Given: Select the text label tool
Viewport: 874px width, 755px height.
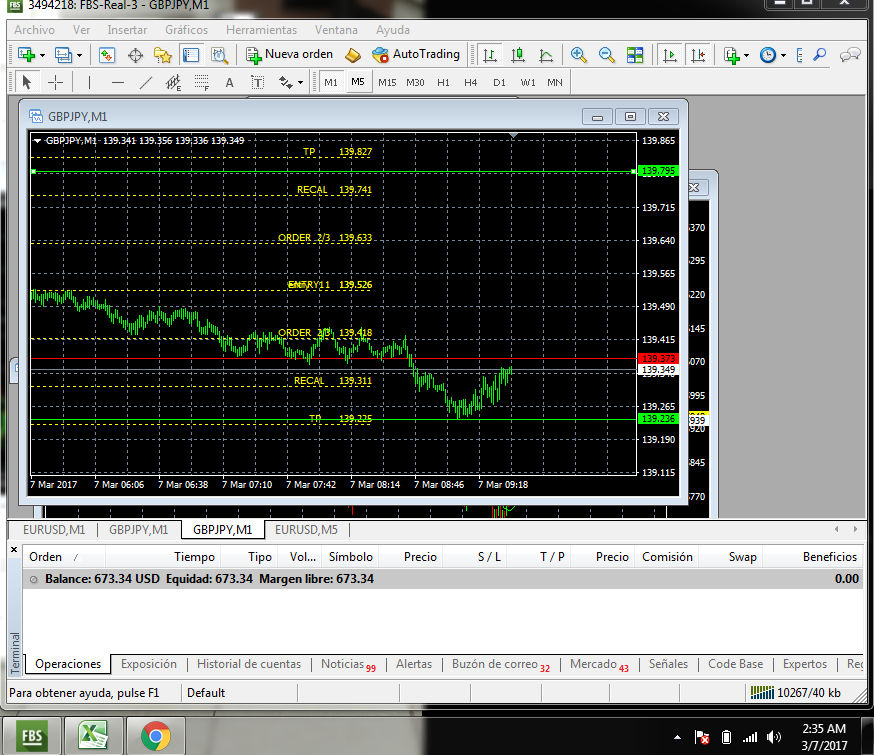Looking at the screenshot, I should 258,83.
